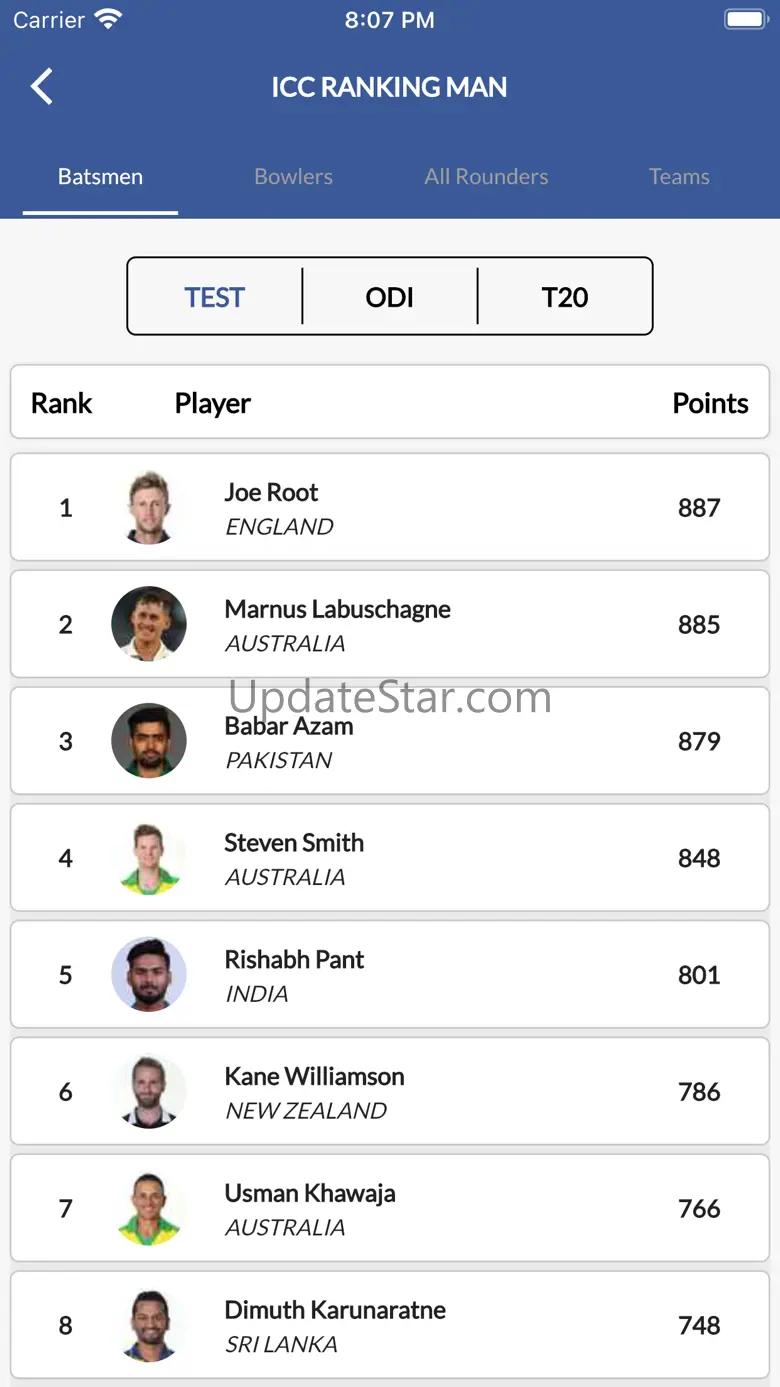Switch the format to ODI
This screenshot has height=1387, width=780.
click(390, 297)
